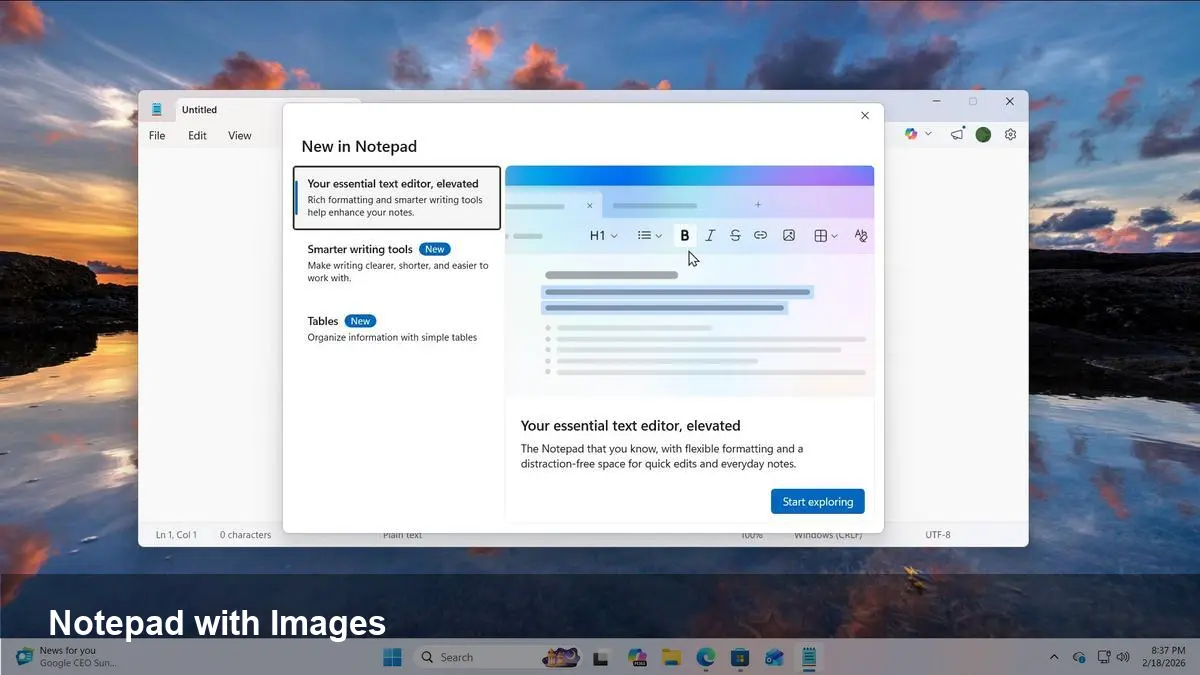Select the clear formatting icon
The height and width of the screenshot is (675, 1200).
coord(861,235)
